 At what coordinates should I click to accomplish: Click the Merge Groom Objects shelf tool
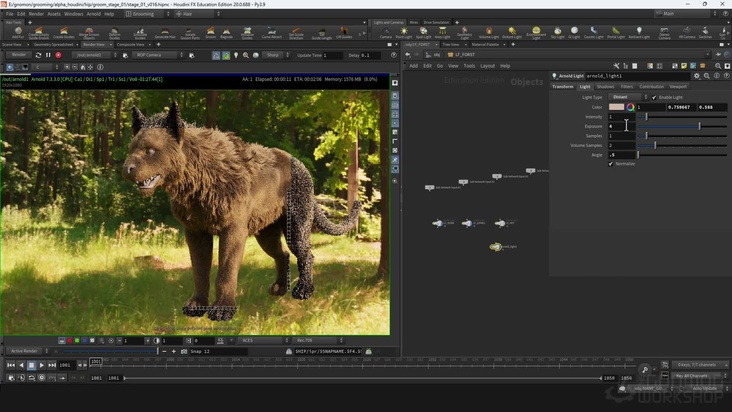89,33
